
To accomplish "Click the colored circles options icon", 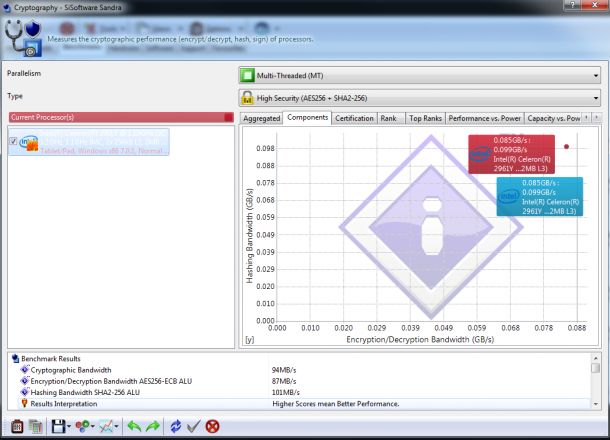I will pyautogui.click(x=82, y=426).
